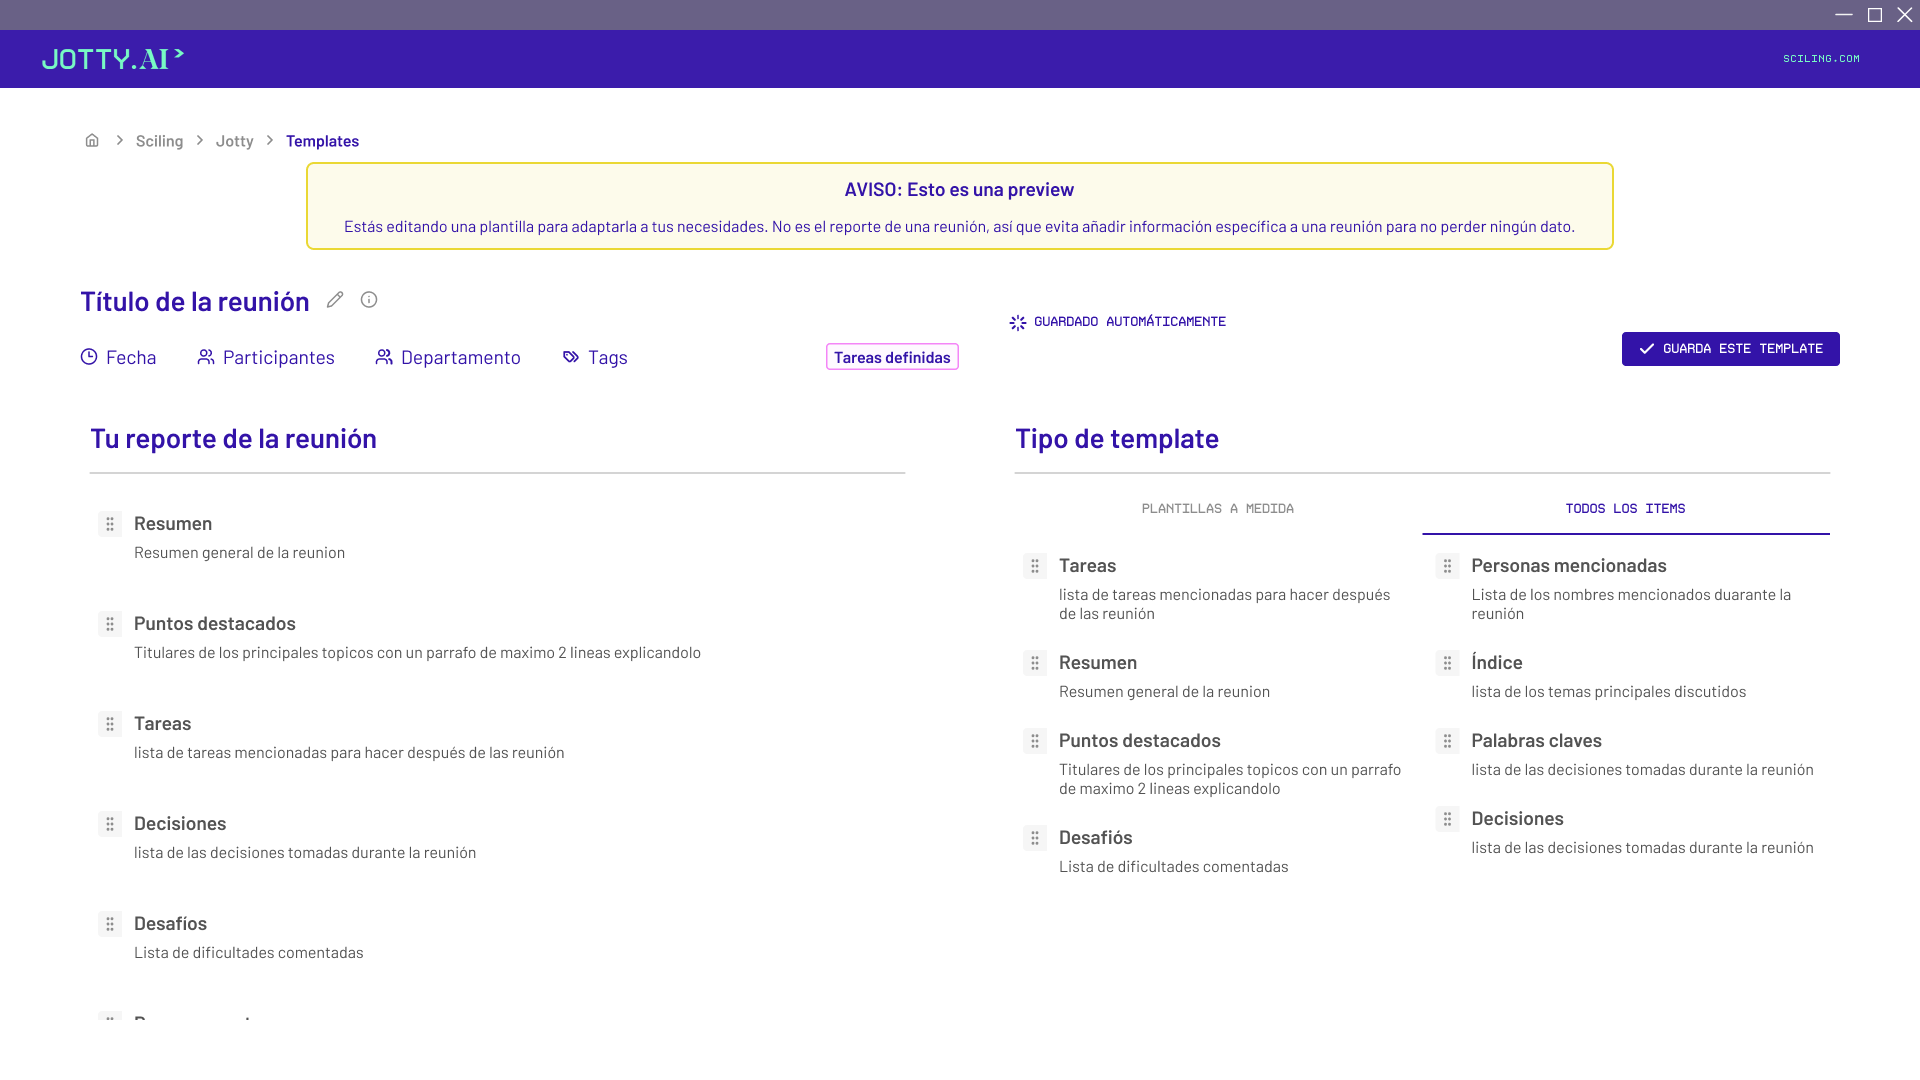The height and width of the screenshot is (1080, 1920).
Task: Grab the drag handle for Puntos destacados in report
Action: click(x=110, y=624)
